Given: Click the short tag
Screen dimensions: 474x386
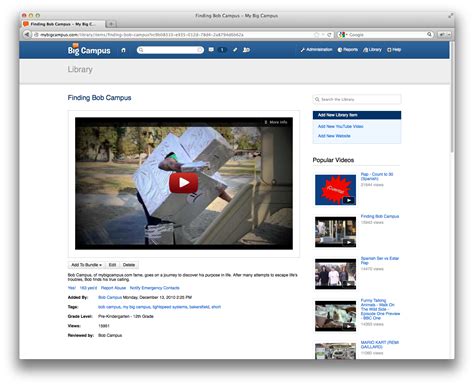Looking at the screenshot, I should 216,307.
